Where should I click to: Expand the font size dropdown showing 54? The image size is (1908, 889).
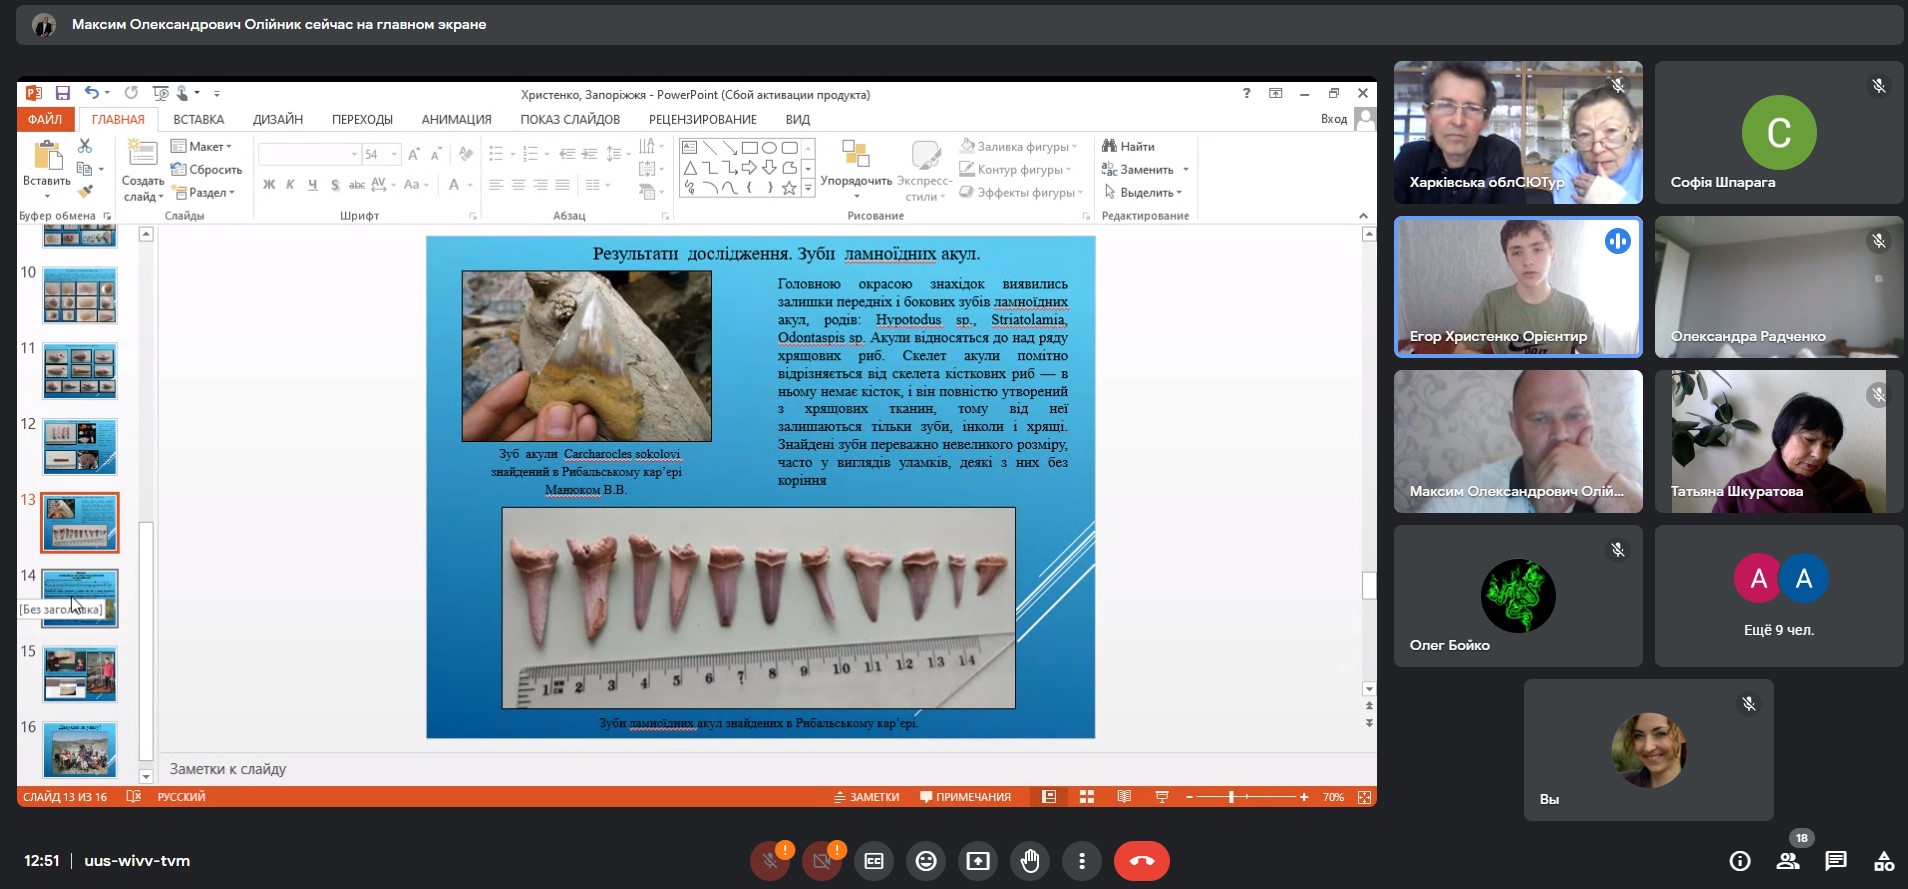coord(394,155)
